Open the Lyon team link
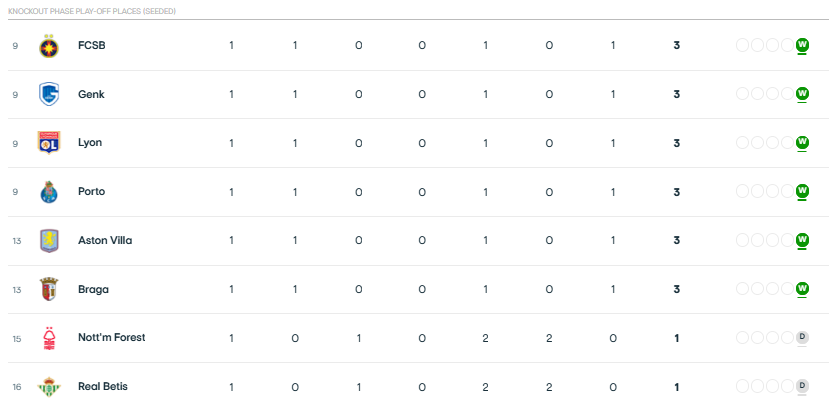 (x=90, y=143)
